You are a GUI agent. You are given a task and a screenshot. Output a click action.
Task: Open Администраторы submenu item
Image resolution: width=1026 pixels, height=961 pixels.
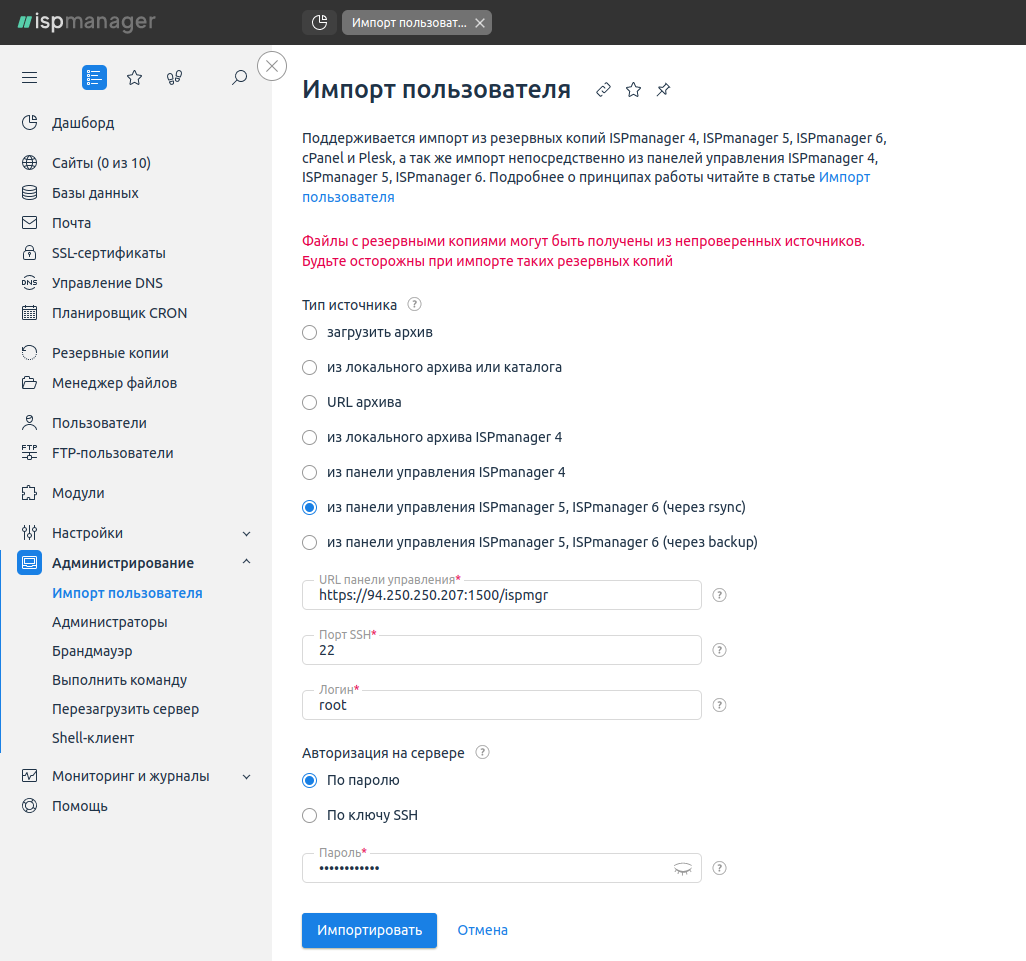pos(110,622)
